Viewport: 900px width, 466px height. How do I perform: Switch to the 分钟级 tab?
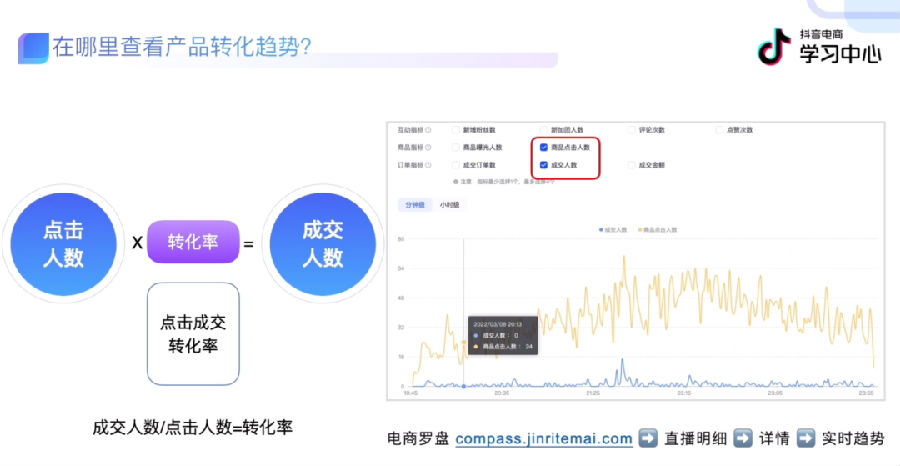[x=413, y=205]
